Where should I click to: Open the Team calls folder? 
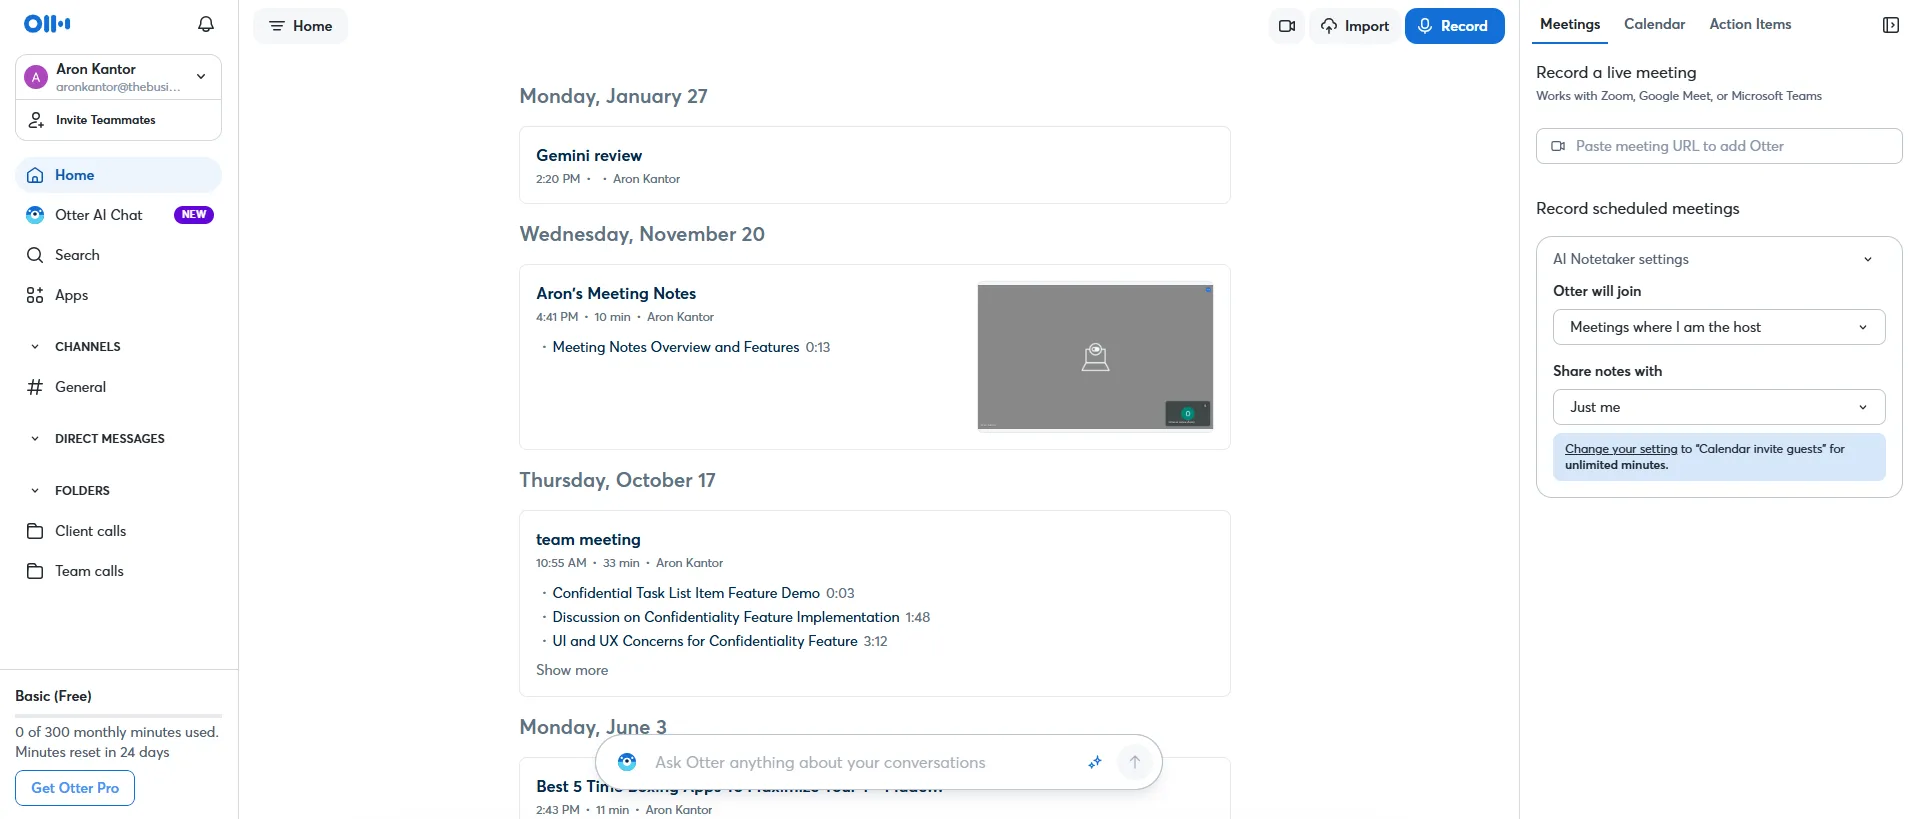[118, 571]
